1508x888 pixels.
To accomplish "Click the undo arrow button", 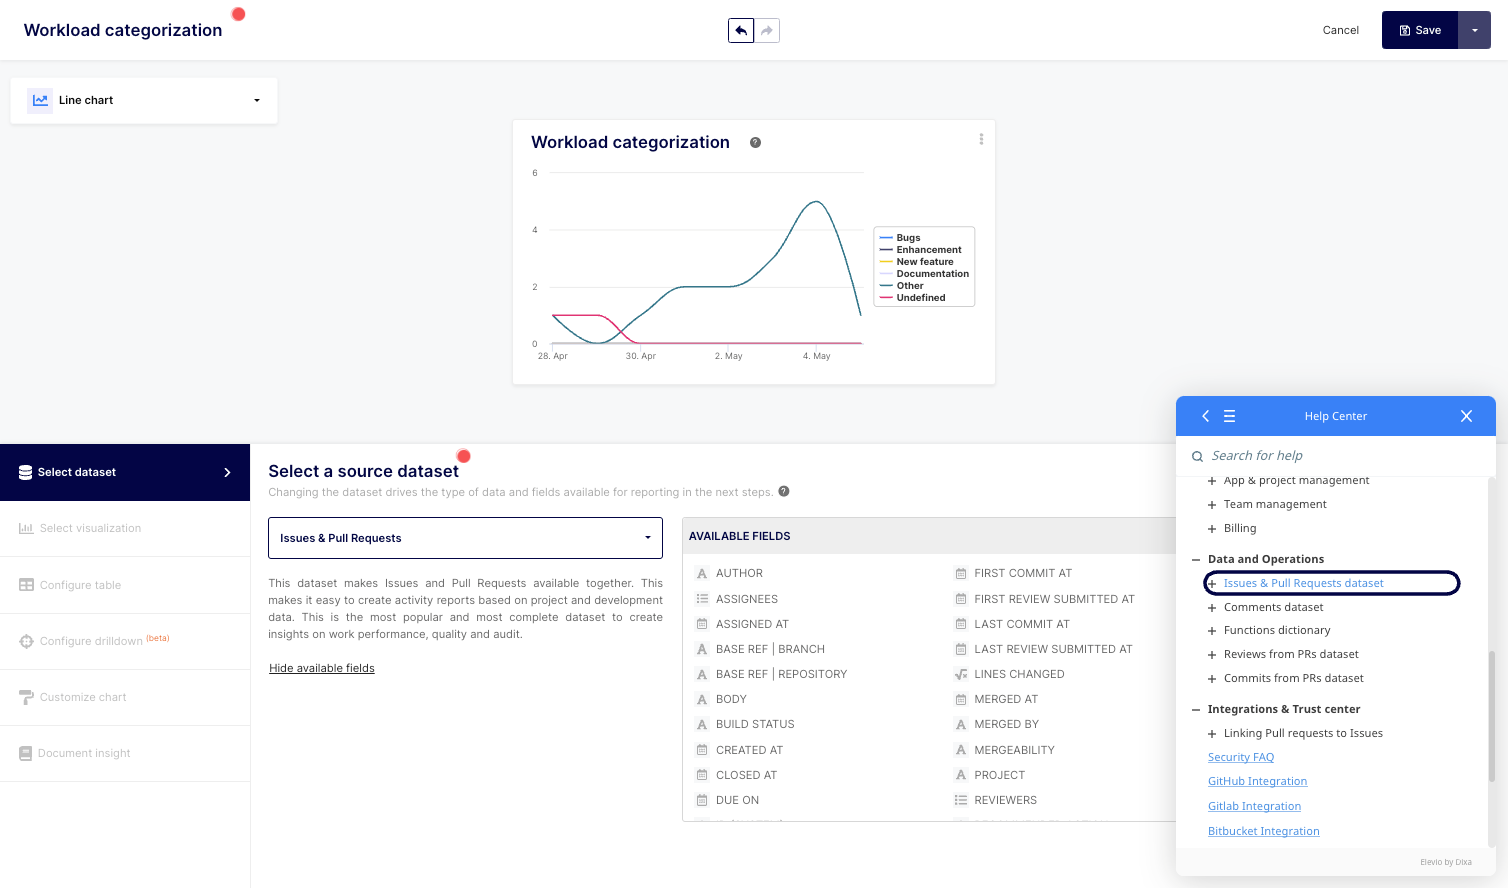I will (741, 31).
